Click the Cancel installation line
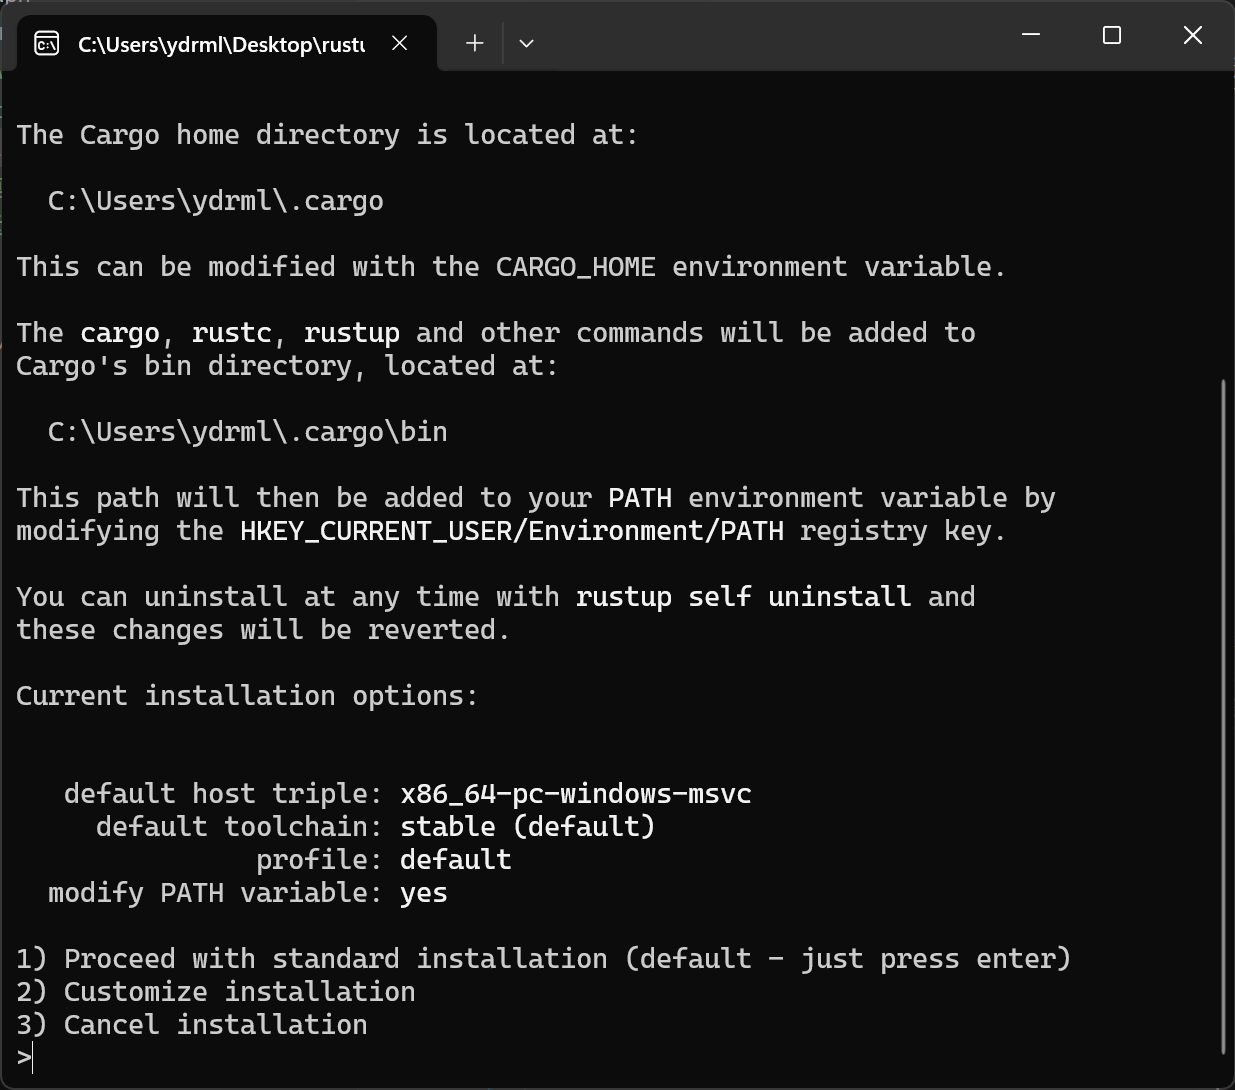The image size is (1235, 1090). click(x=191, y=1024)
